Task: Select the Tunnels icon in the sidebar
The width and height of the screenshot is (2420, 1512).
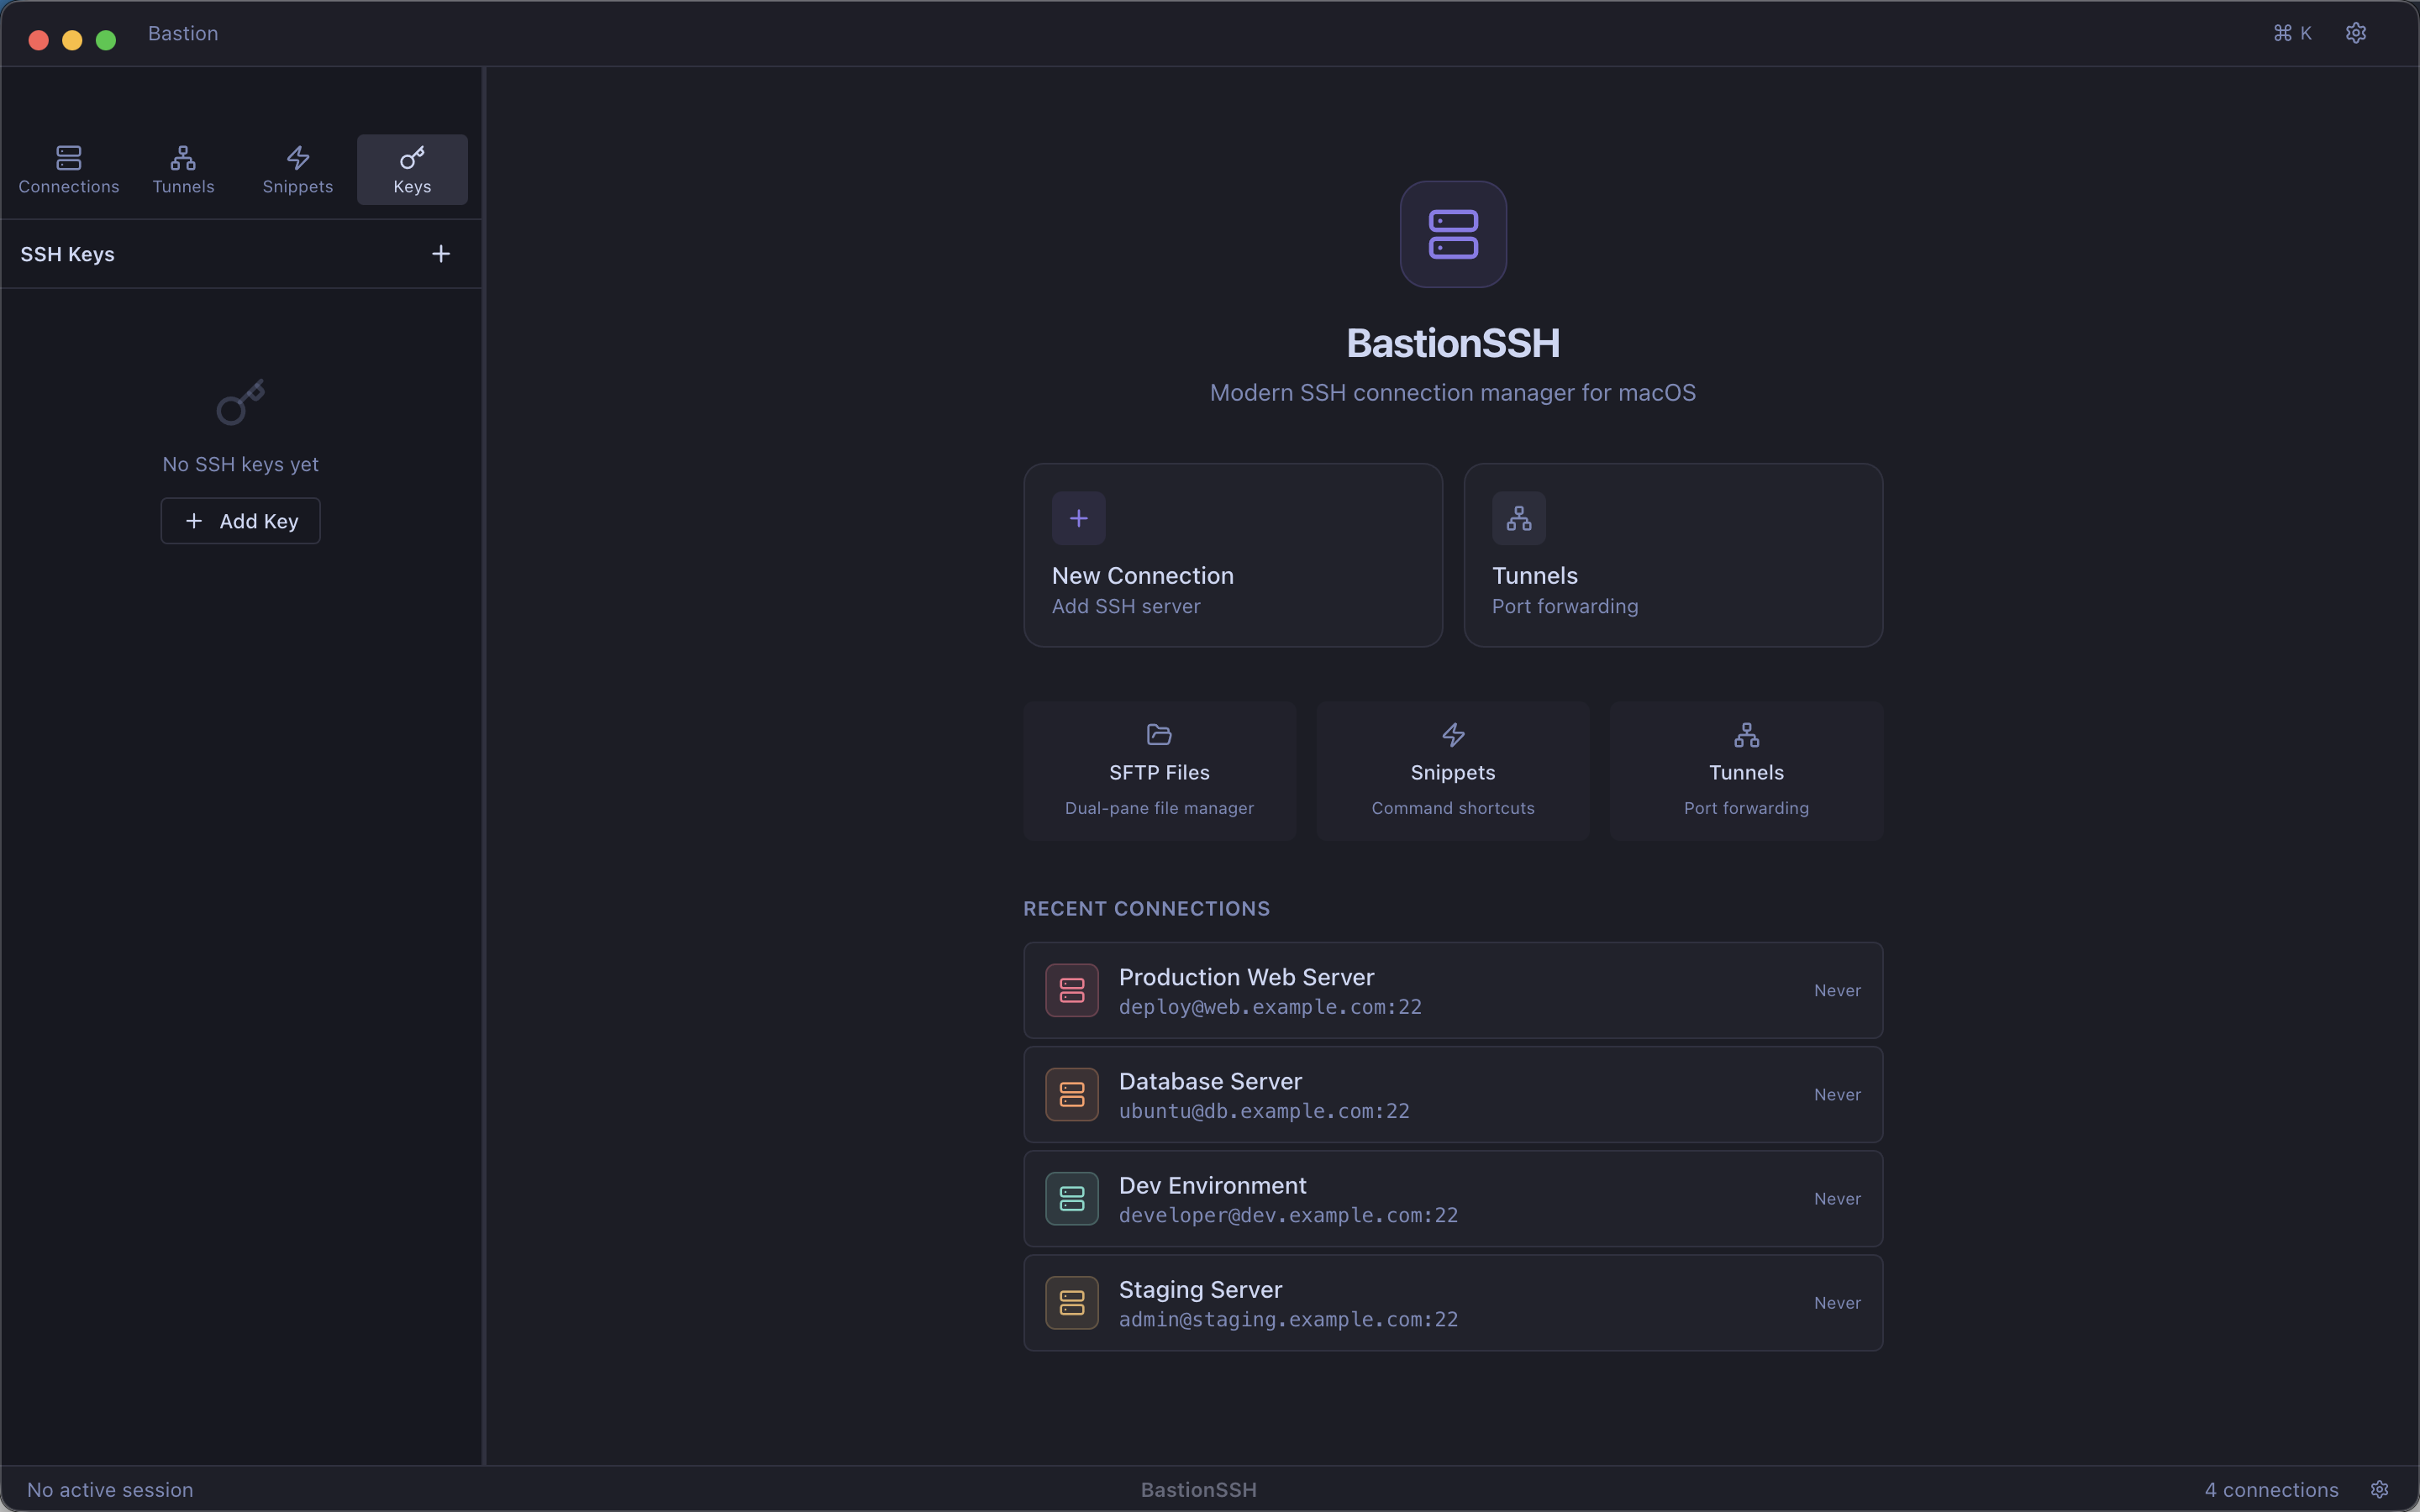Action: (183, 168)
